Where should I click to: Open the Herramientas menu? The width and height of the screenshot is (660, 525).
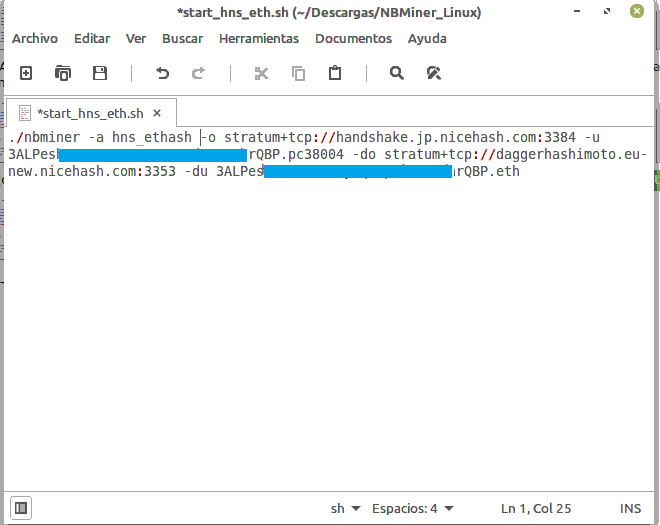click(x=259, y=39)
